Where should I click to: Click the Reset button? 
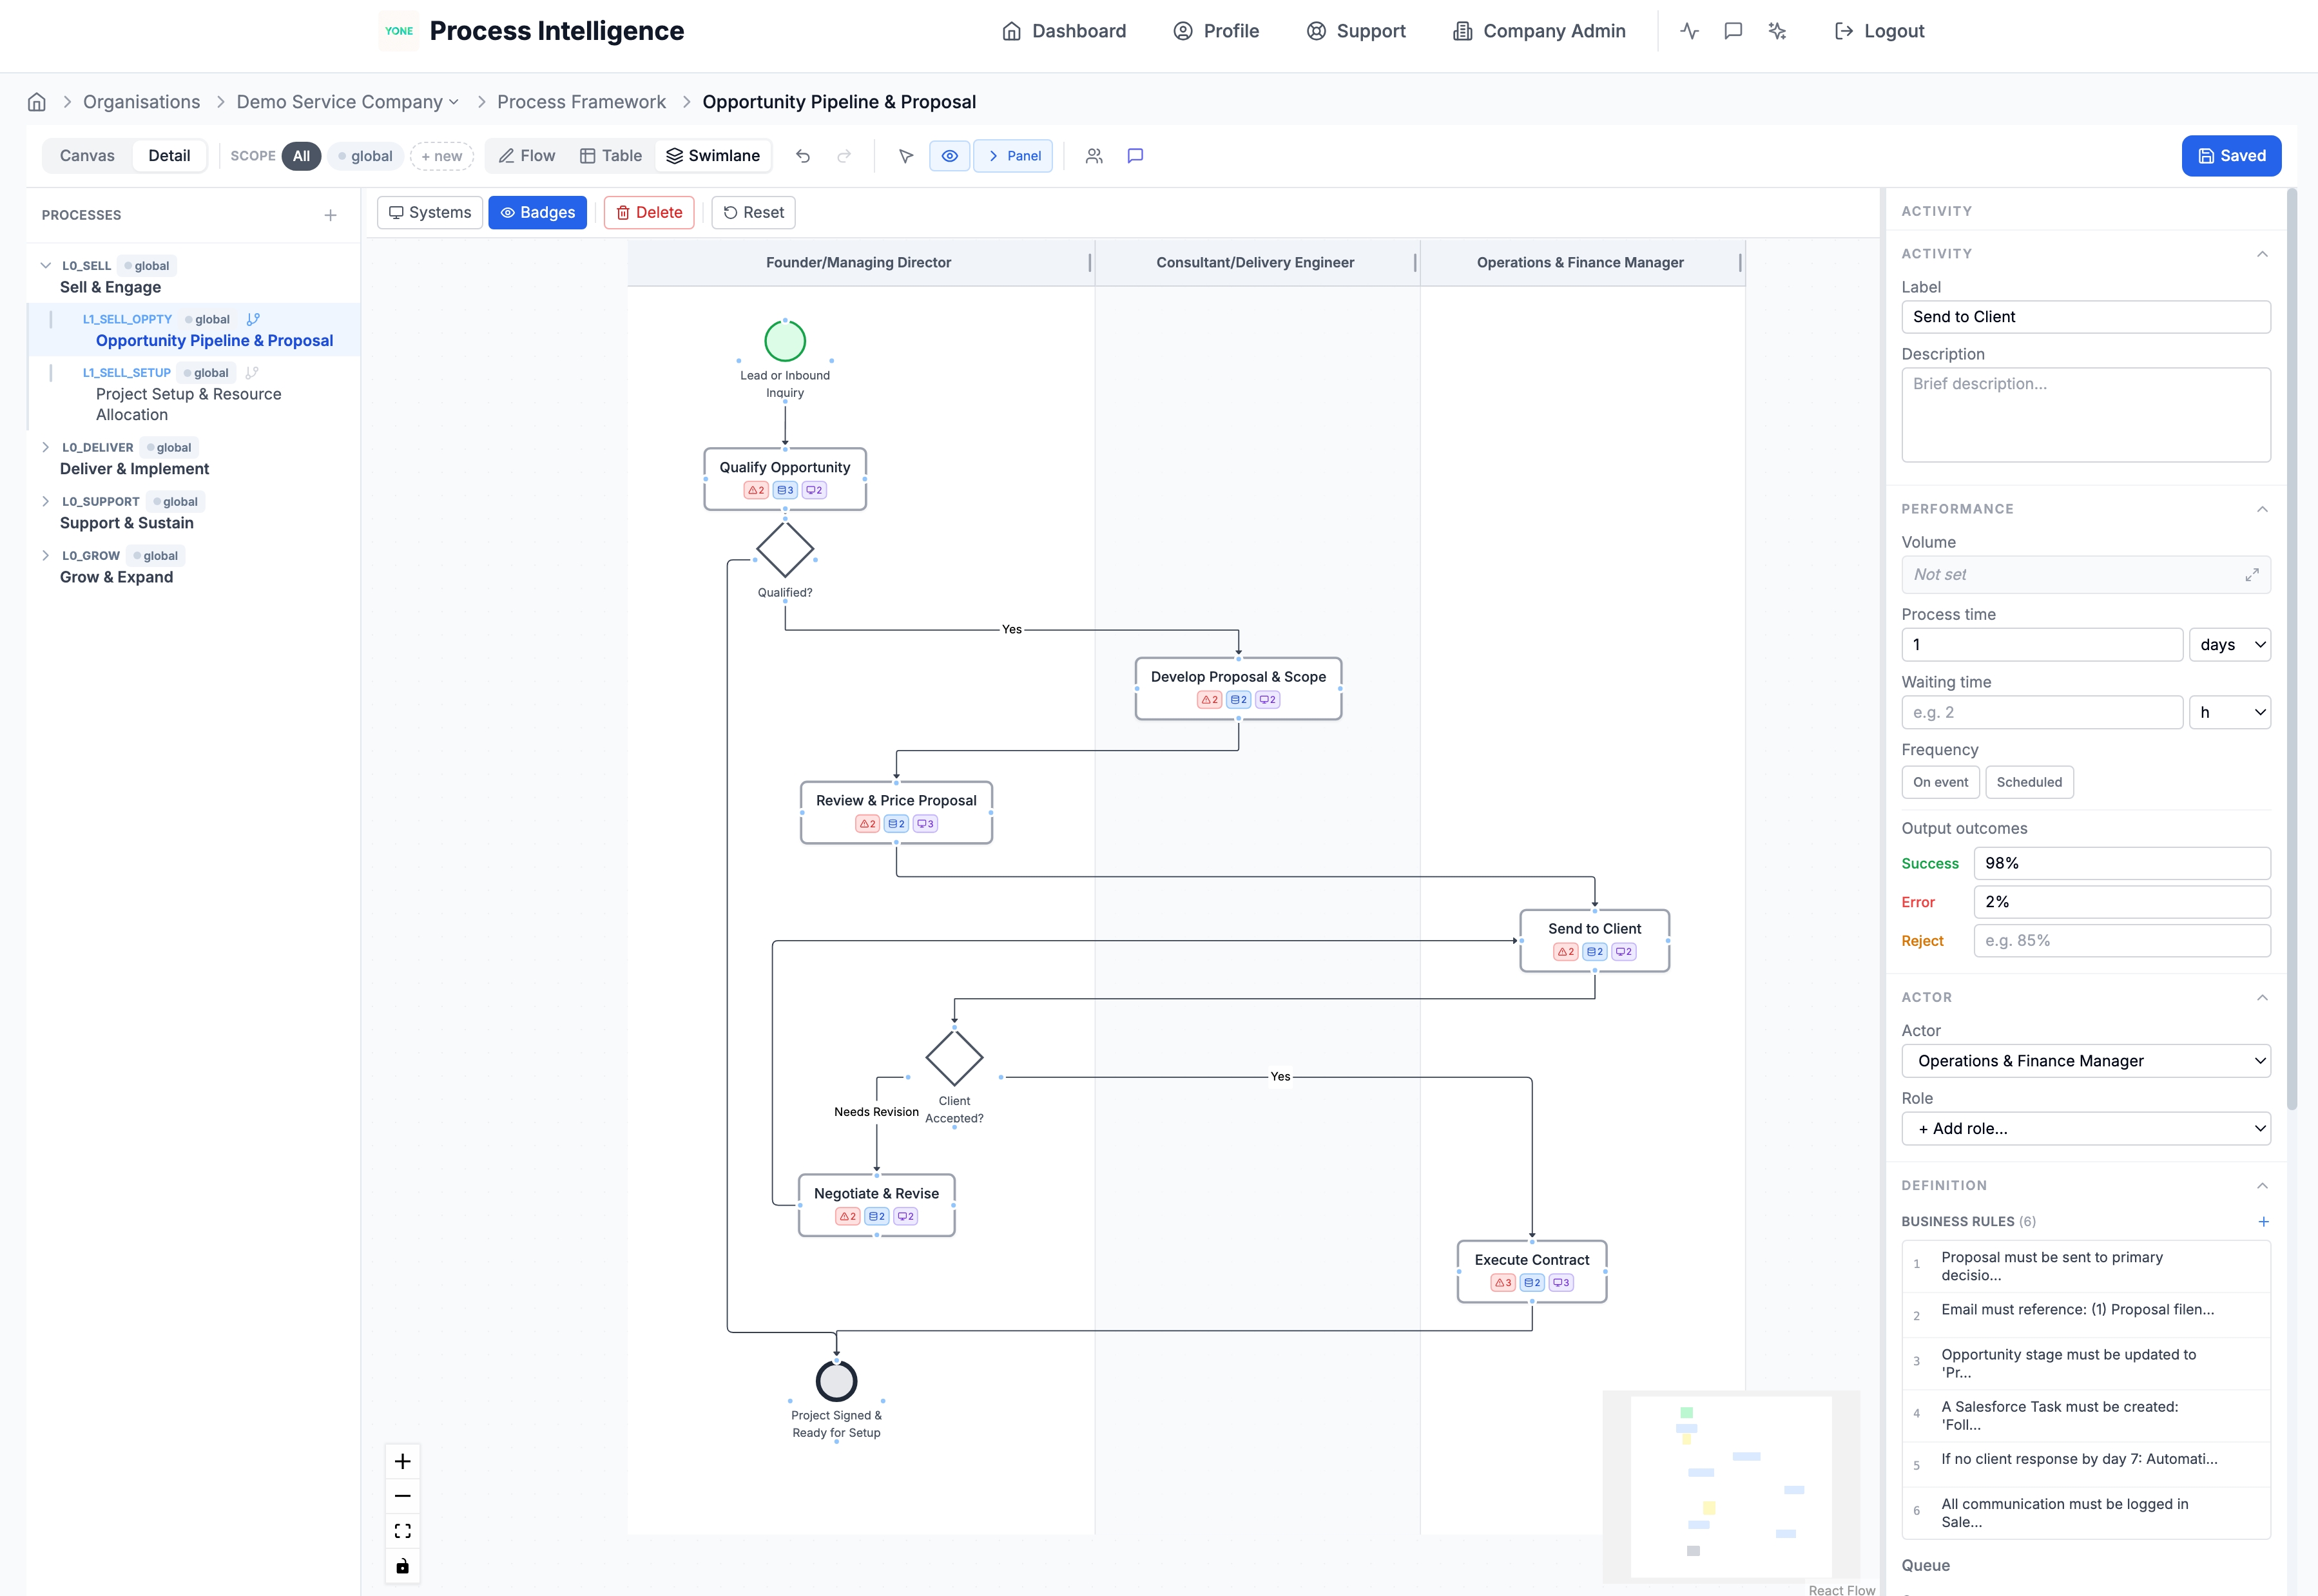(753, 212)
